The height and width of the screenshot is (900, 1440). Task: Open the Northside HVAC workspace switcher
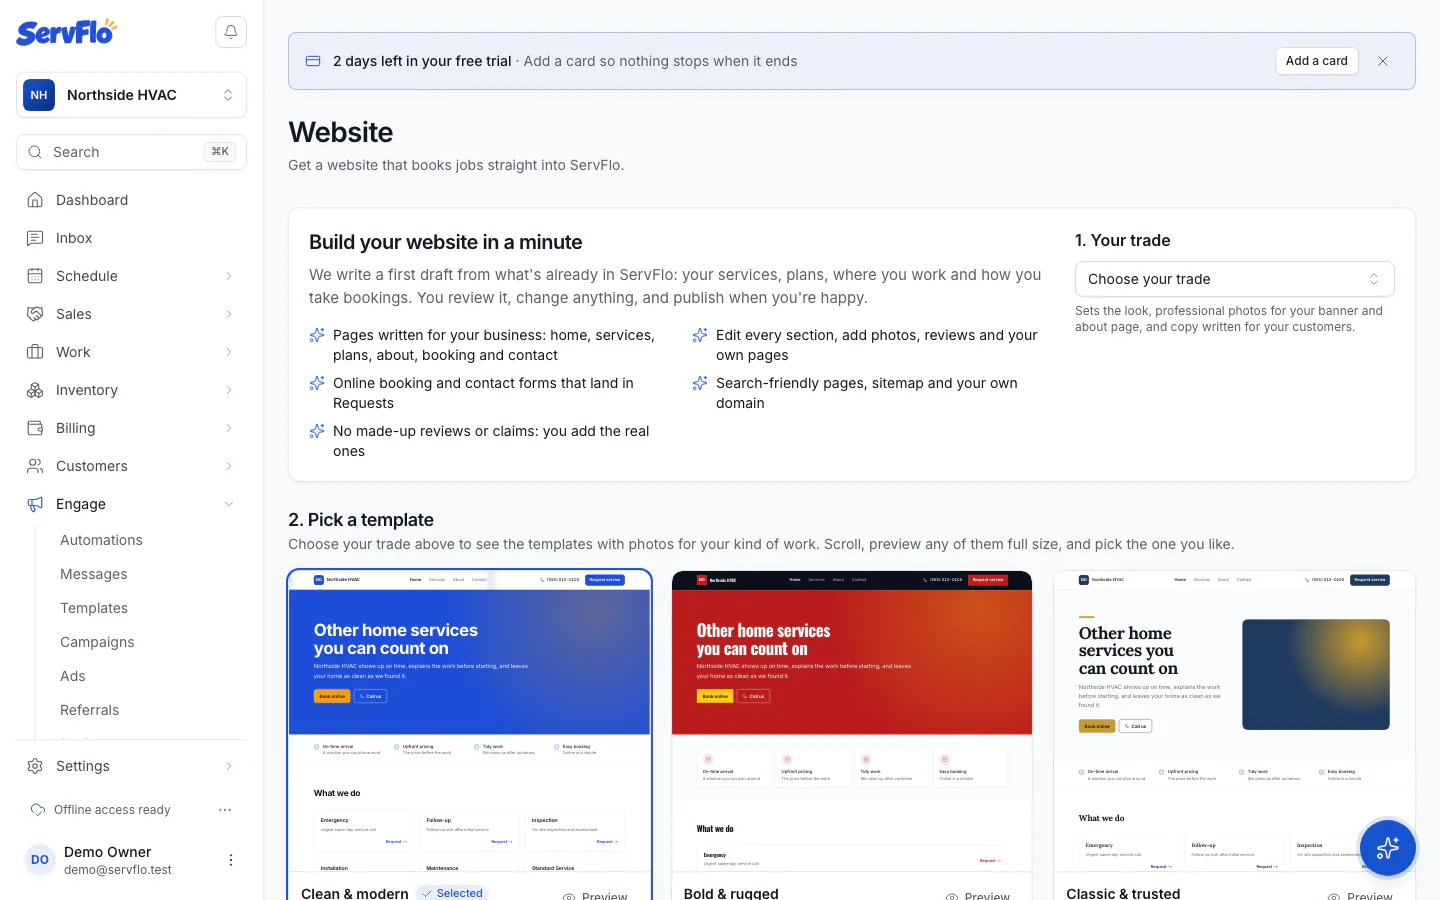pos(131,95)
